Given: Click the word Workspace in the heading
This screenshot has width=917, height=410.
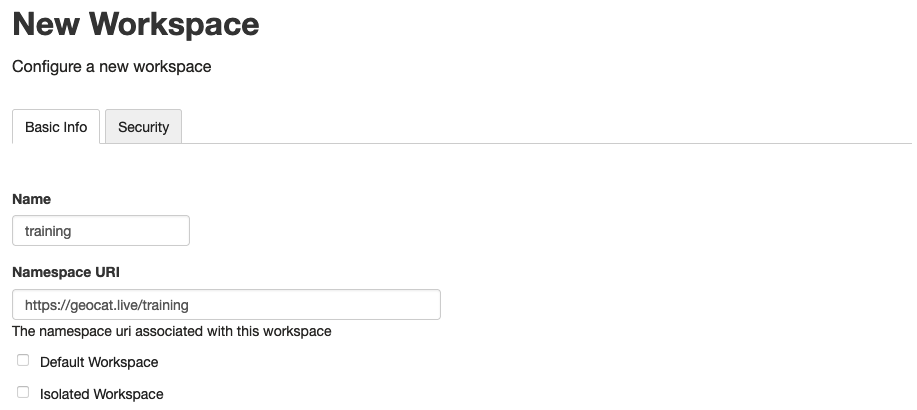Looking at the screenshot, I should (x=174, y=23).
